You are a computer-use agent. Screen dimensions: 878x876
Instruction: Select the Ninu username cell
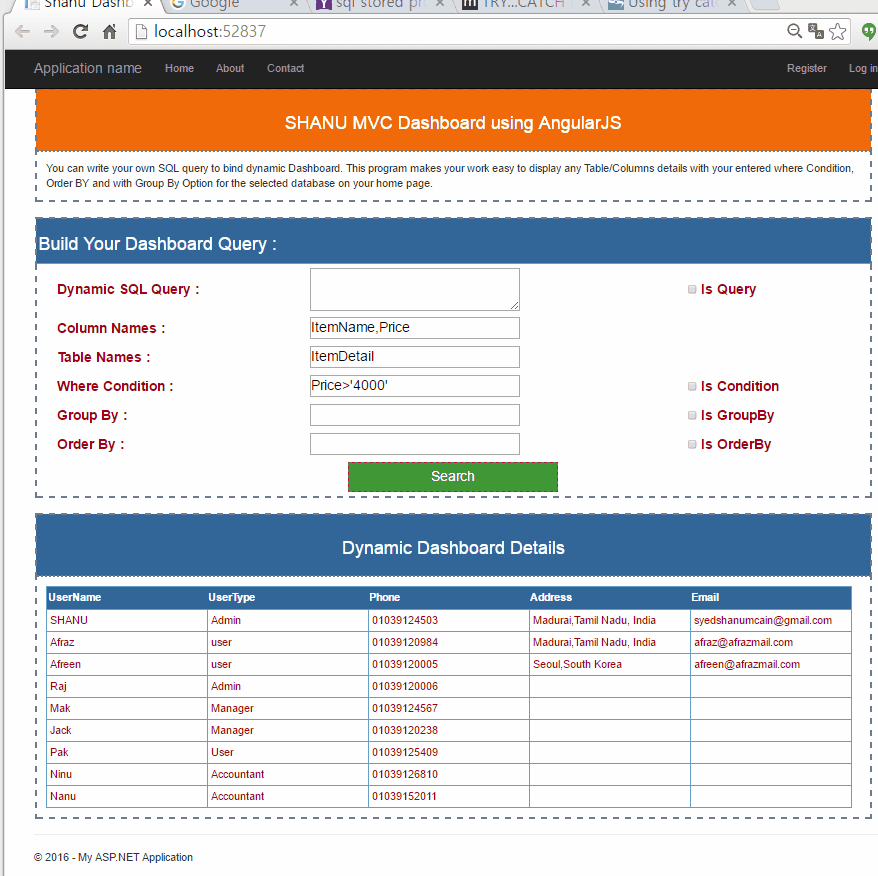pos(127,774)
